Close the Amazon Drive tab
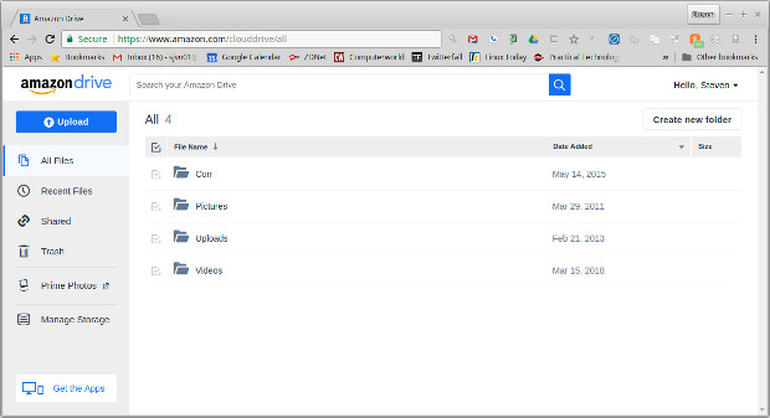Viewport: 770px width, 418px height. pyautogui.click(x=125, y=19)
